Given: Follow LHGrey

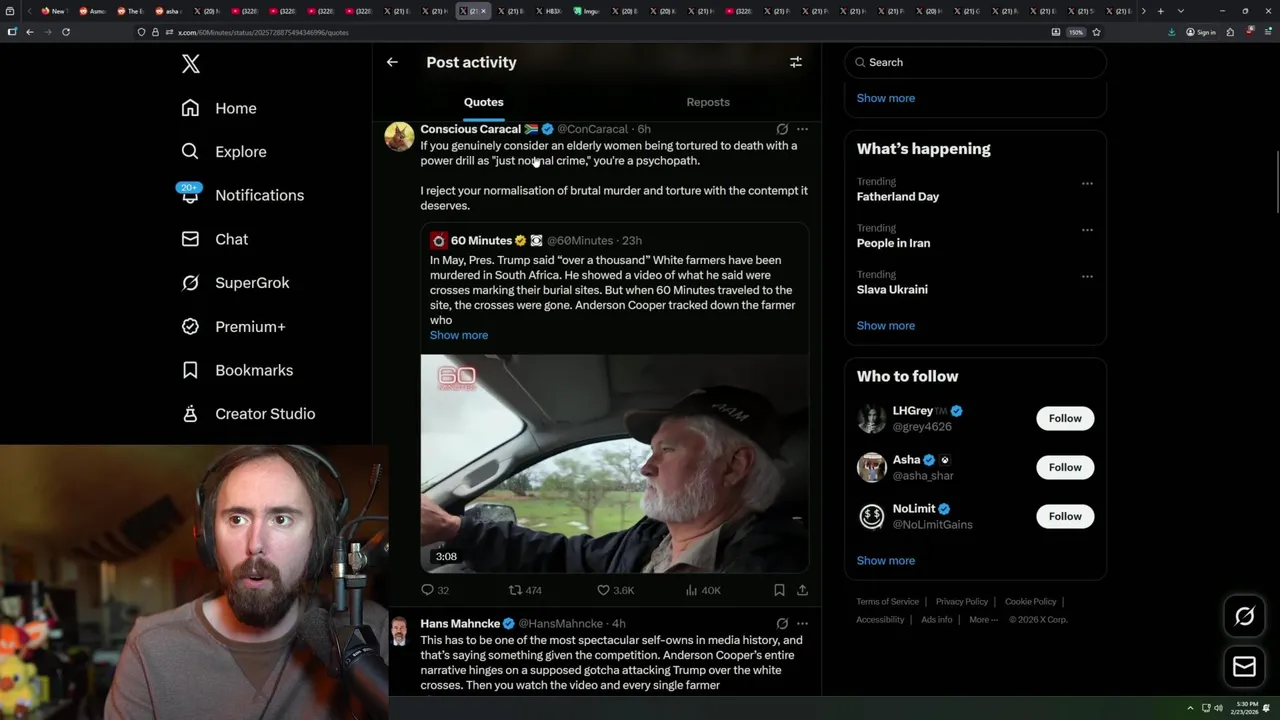Looking at the screenshot, I should (1065, 418).
